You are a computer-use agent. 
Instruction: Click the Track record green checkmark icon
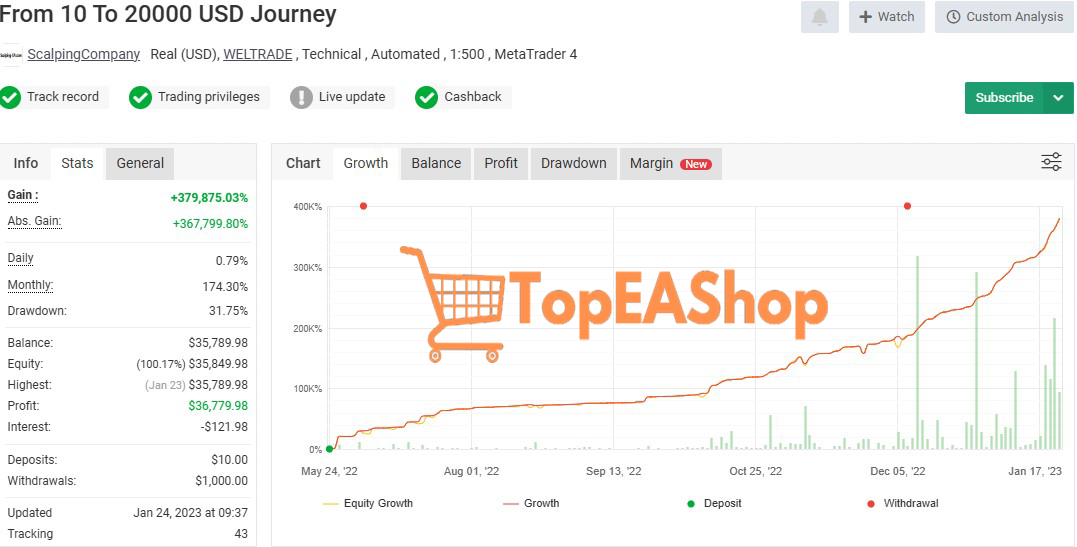click(x=11, y=97)
